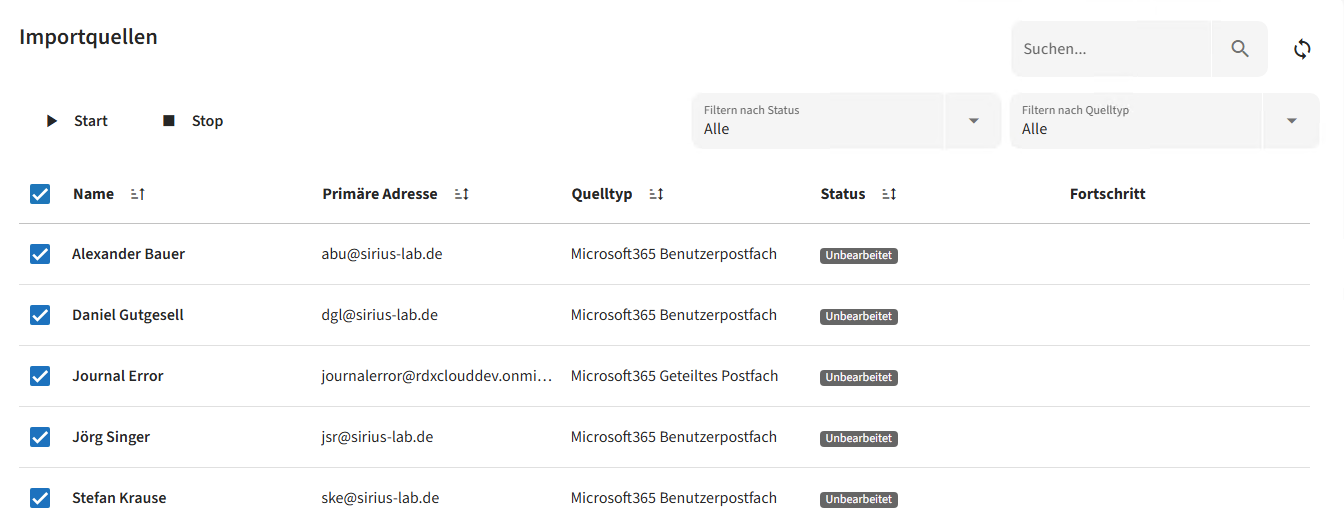
Task: Click Microsoft365 Geteiltes Postfach cell
Action: pyautogui.click(x=674, y=376)
